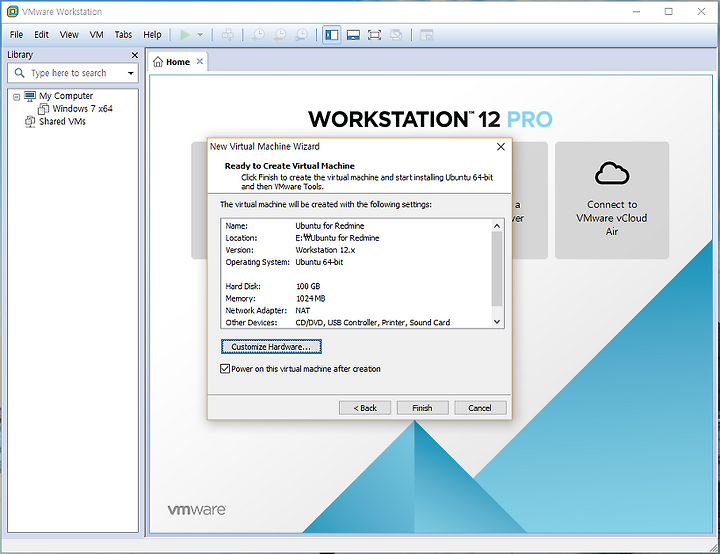Click the Customize Hardware button
This screenshot has height=554, width=720.
pos(271,347)
